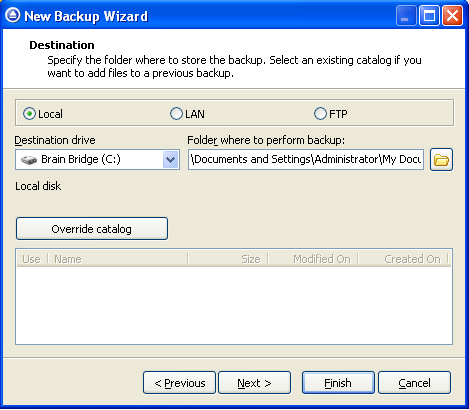469x410 pixels.
Task: Open the Brain Bridge (C:) combo box
Action: click(97, 160)
